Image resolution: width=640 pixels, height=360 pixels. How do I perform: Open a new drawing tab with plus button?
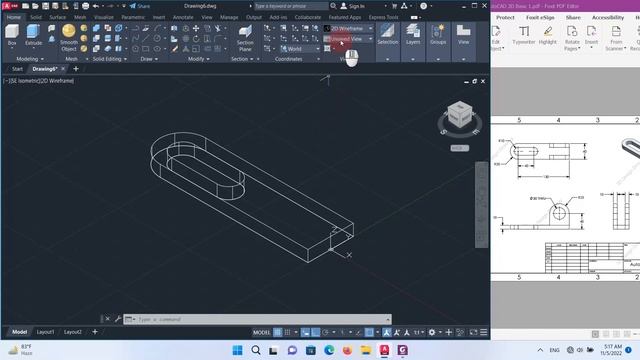pos(76,69)
